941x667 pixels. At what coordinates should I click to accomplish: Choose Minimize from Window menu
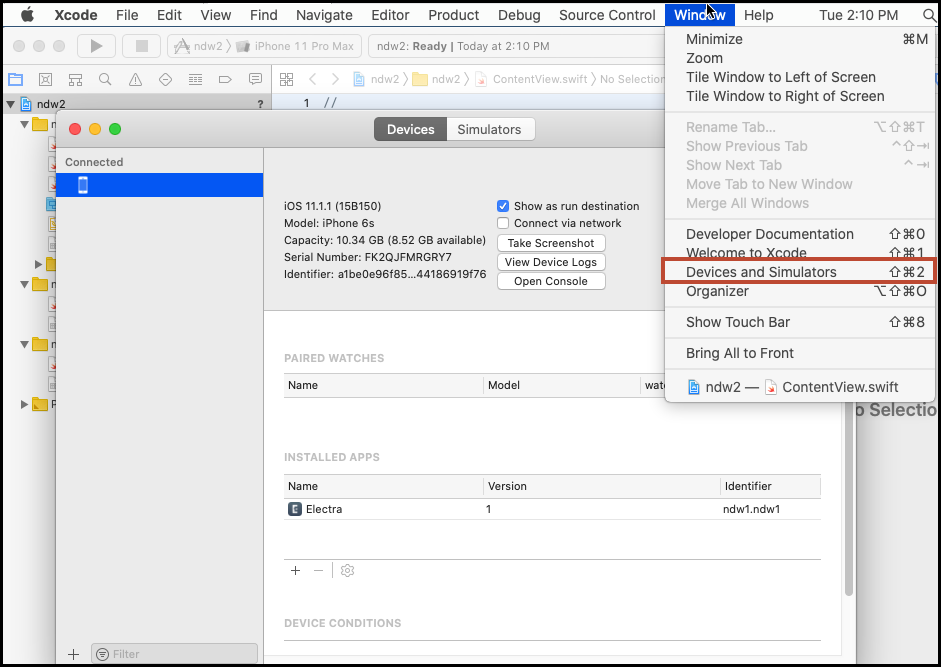point(799,39)
